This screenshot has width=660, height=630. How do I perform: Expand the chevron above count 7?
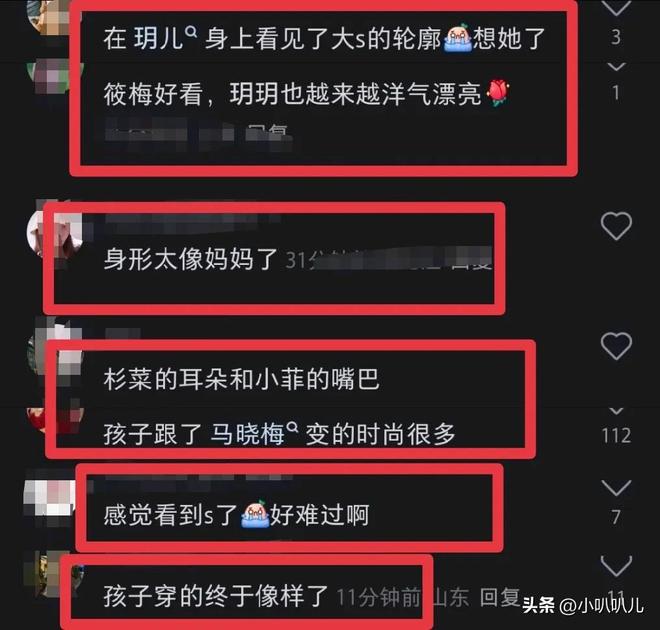coord(616,487)
